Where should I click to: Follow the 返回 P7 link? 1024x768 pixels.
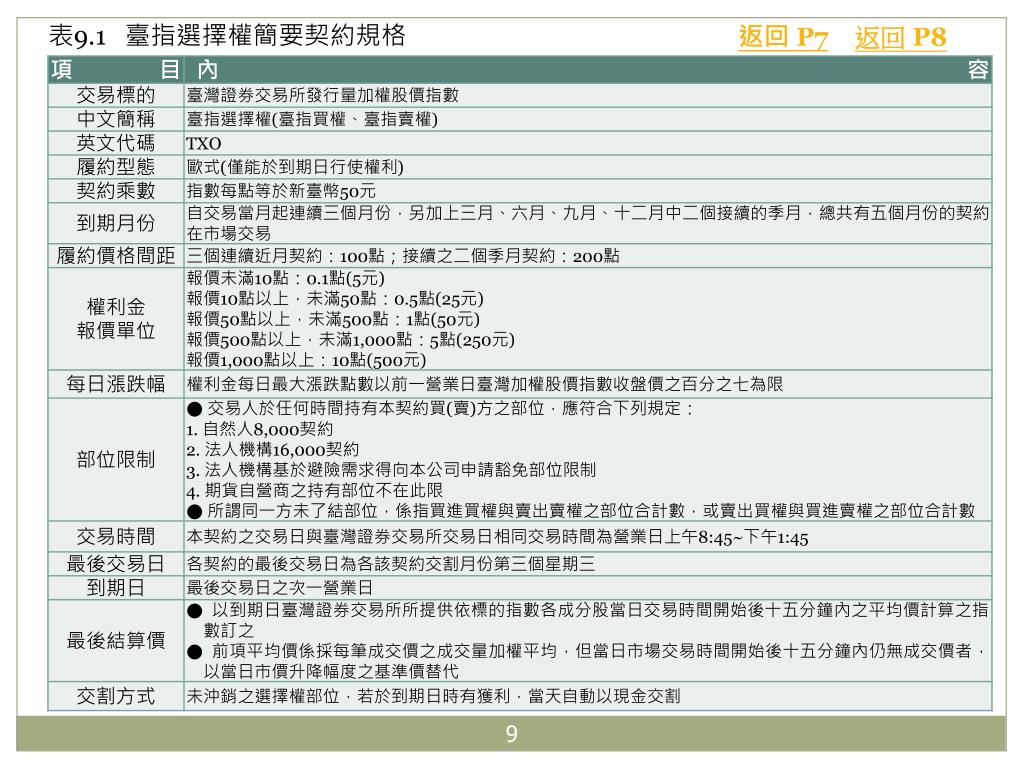[783, 37]
